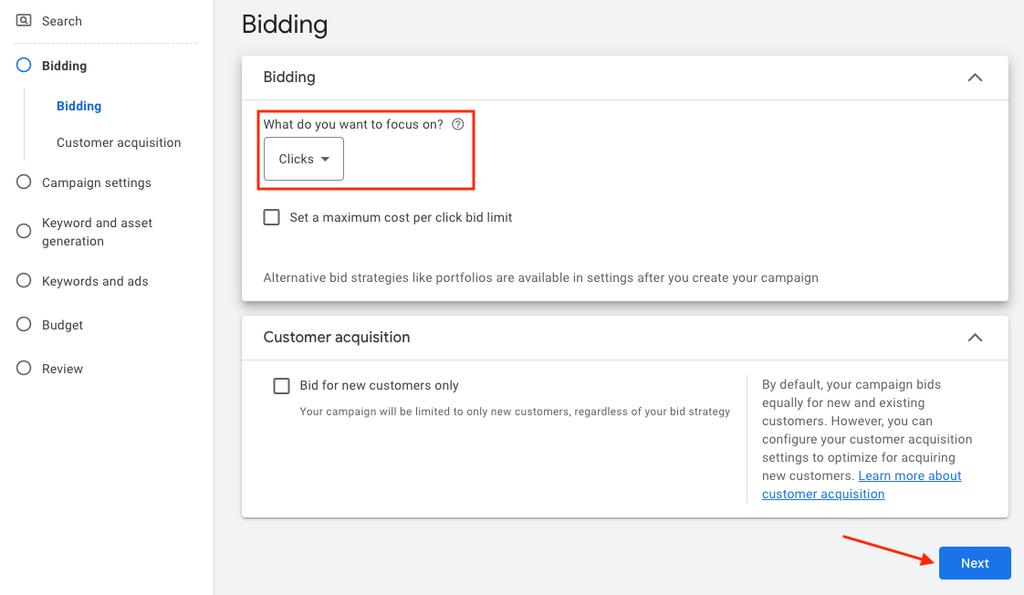Click the Search icon in the sidebar

24,20
